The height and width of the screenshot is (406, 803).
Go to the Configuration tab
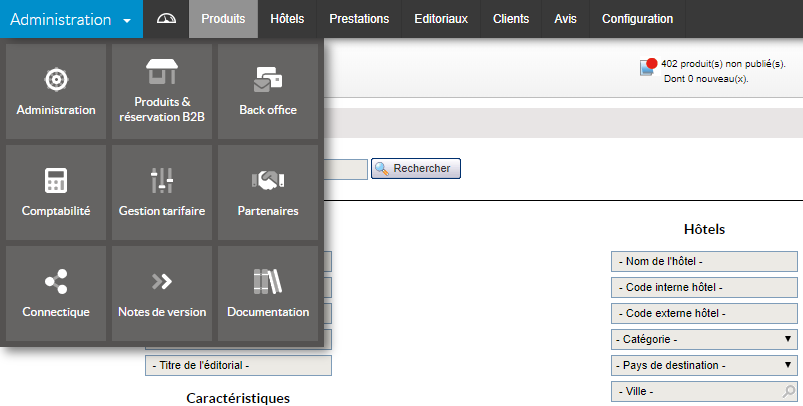(x=637, y=19)
